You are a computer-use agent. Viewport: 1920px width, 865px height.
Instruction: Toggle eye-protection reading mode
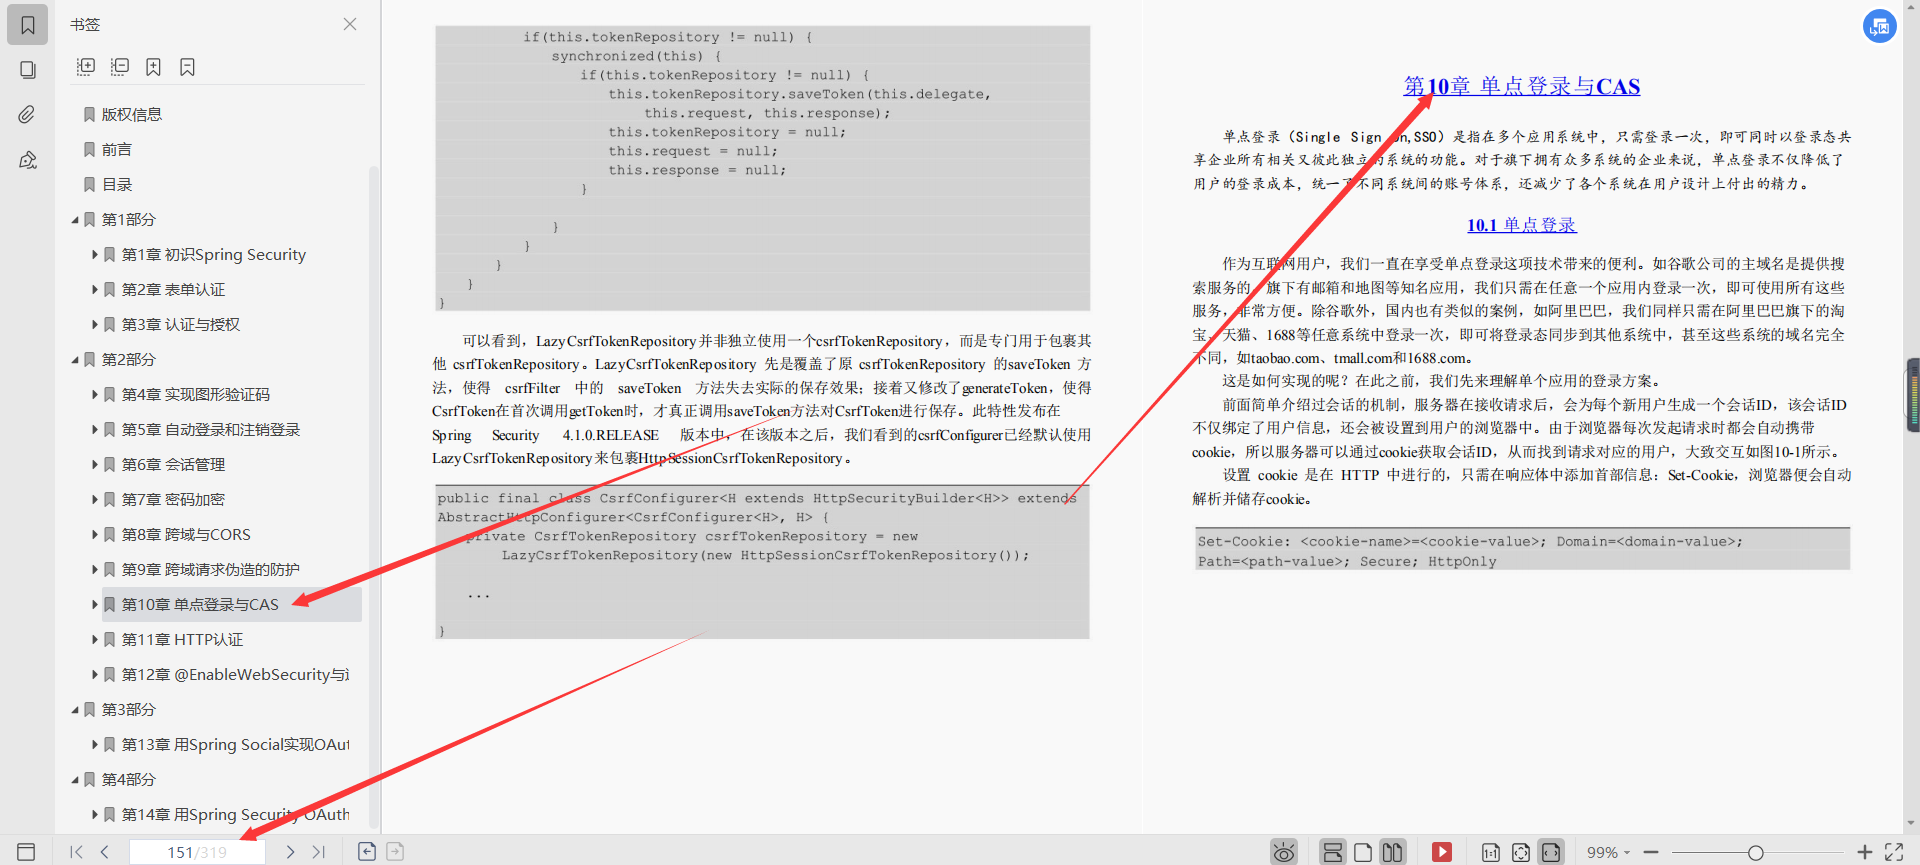pos(1284,852)
